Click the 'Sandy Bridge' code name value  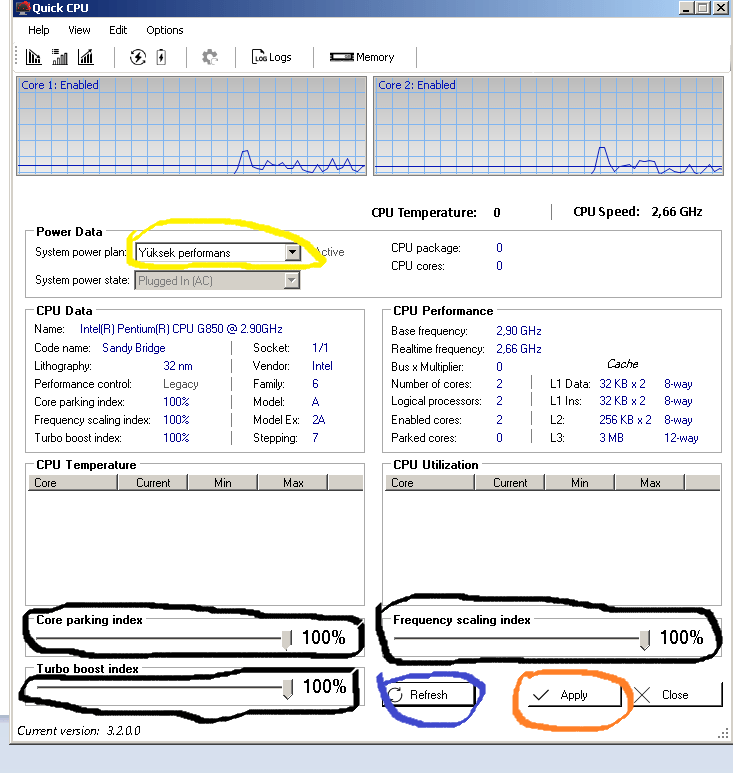click(x=134, y=348)
